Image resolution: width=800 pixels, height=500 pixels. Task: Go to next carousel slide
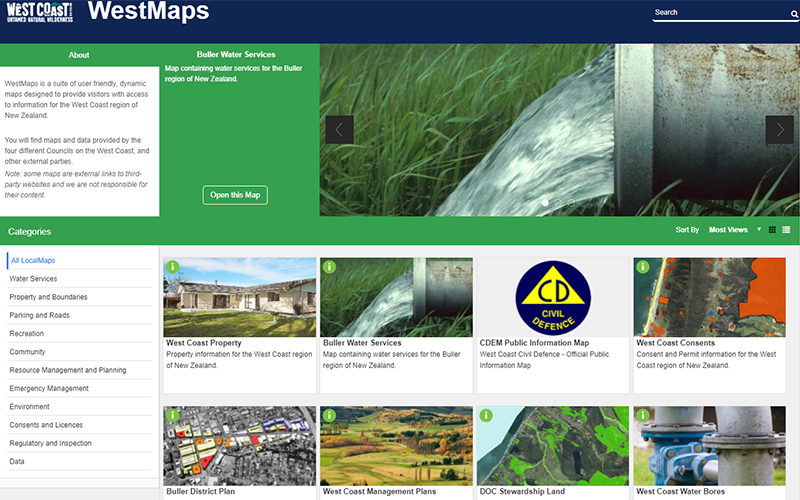point(780,130)
